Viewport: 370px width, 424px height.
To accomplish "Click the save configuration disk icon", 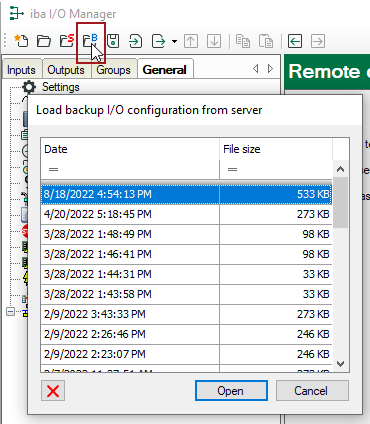I will click(113, 41).
